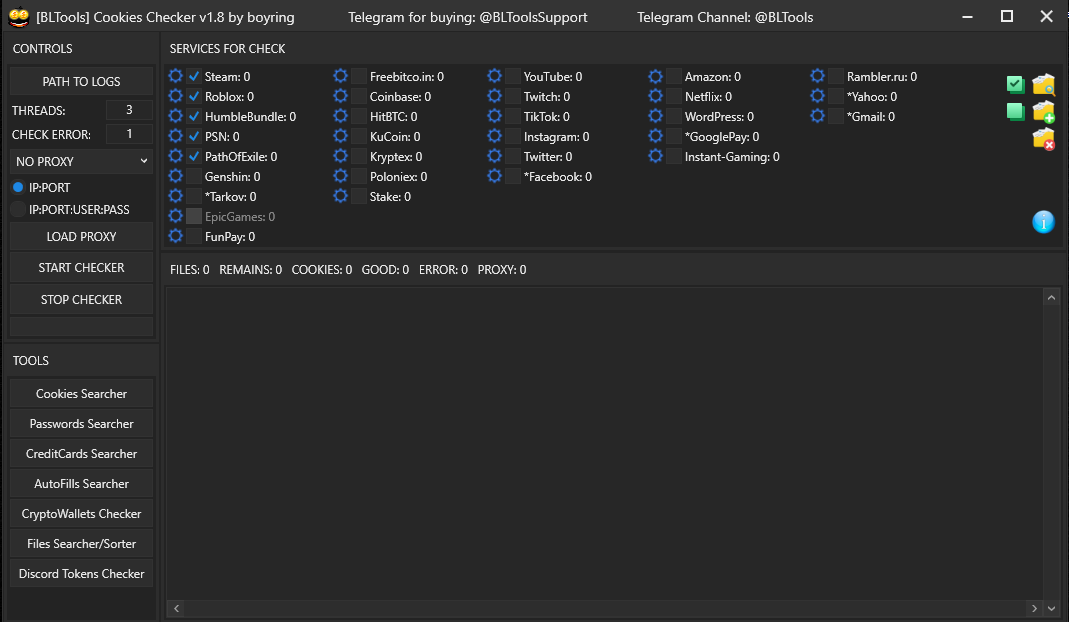This screenshot has height=622, width=1069.
Task: Open the Passwords Searcher tool
Action: tap(81, 424)
